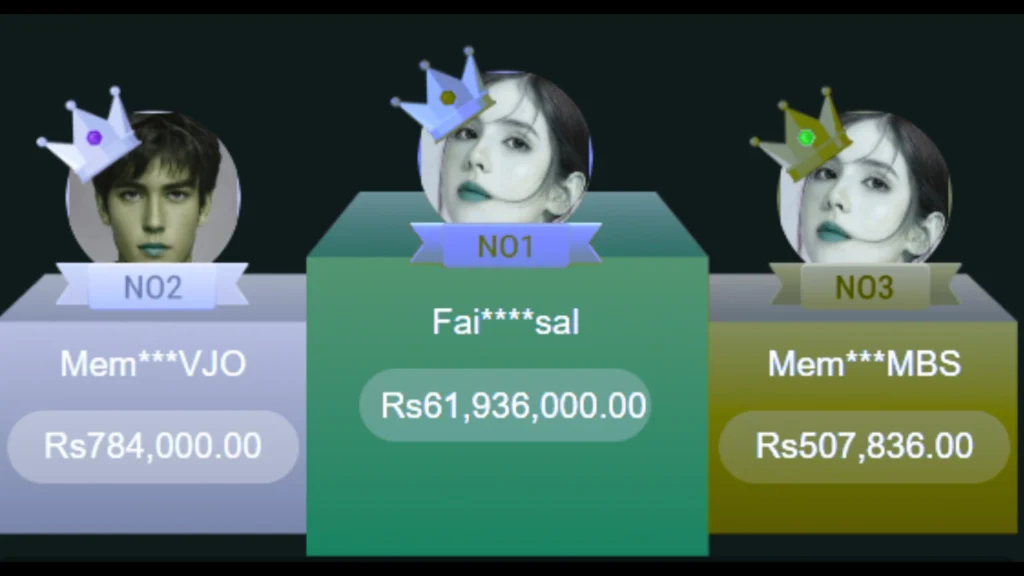
Task: Click the Mem***MBS username
Action: 864,364
